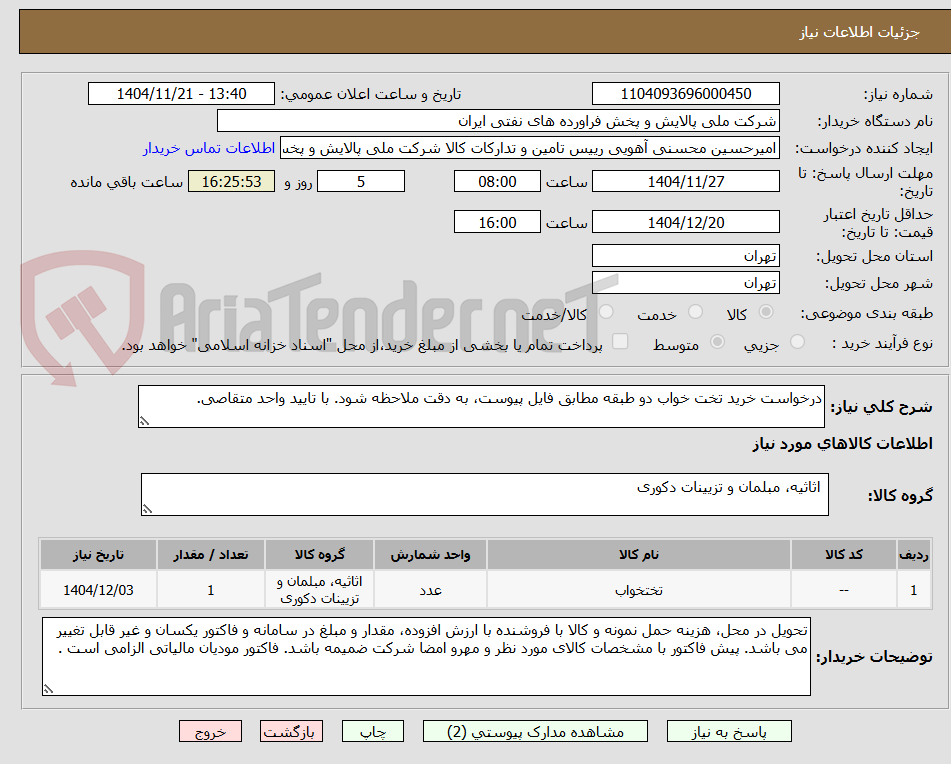
Task: Open اطلاعات تماس خریدار link
Action: [x=209, y=149]
